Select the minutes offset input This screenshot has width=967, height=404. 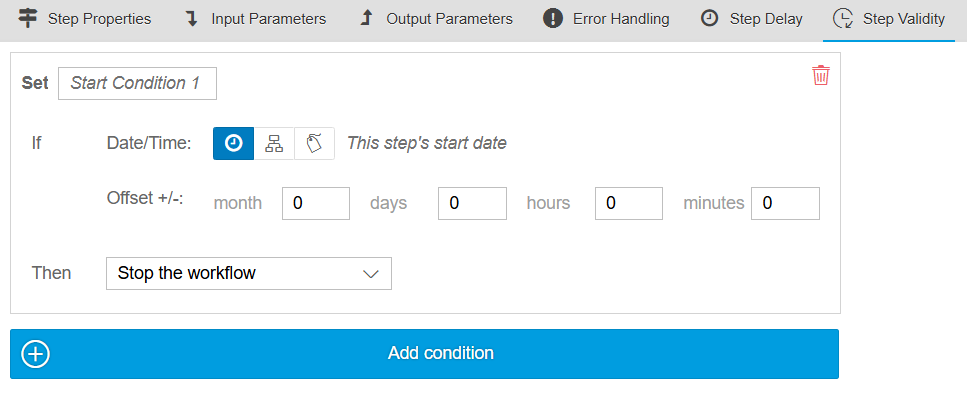coord(785,203)
